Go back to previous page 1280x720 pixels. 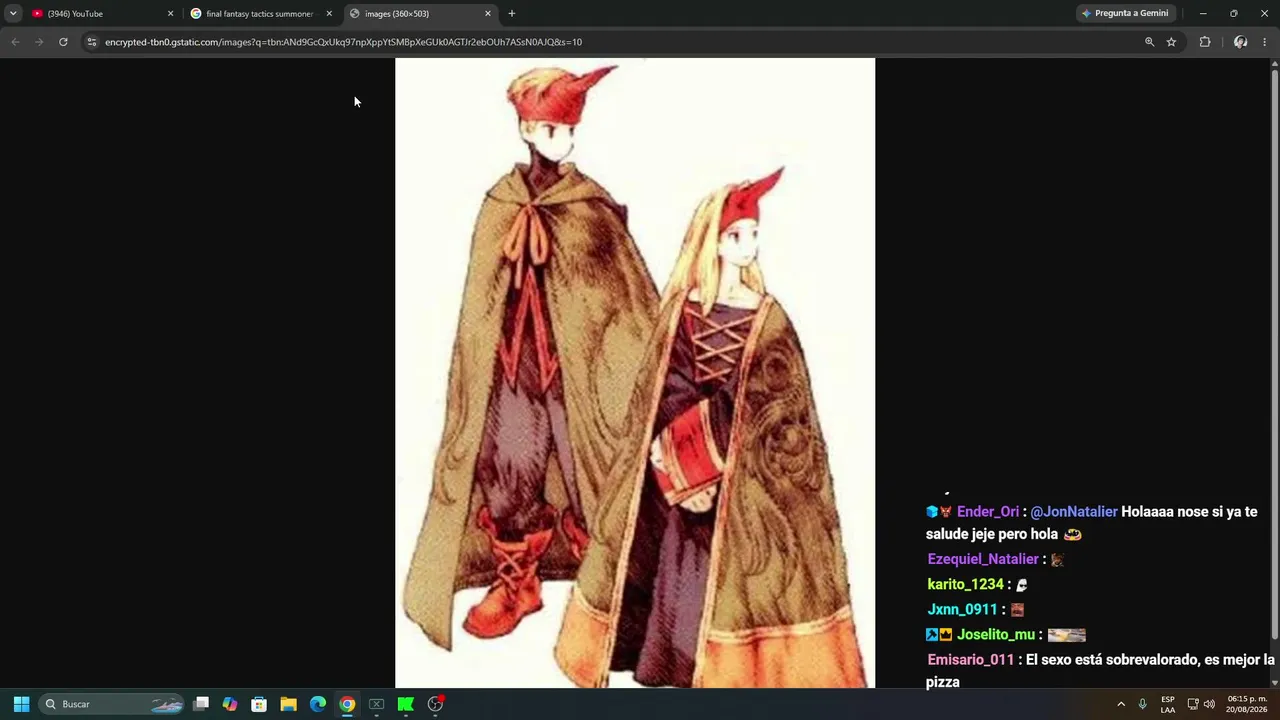click(15, 42)
